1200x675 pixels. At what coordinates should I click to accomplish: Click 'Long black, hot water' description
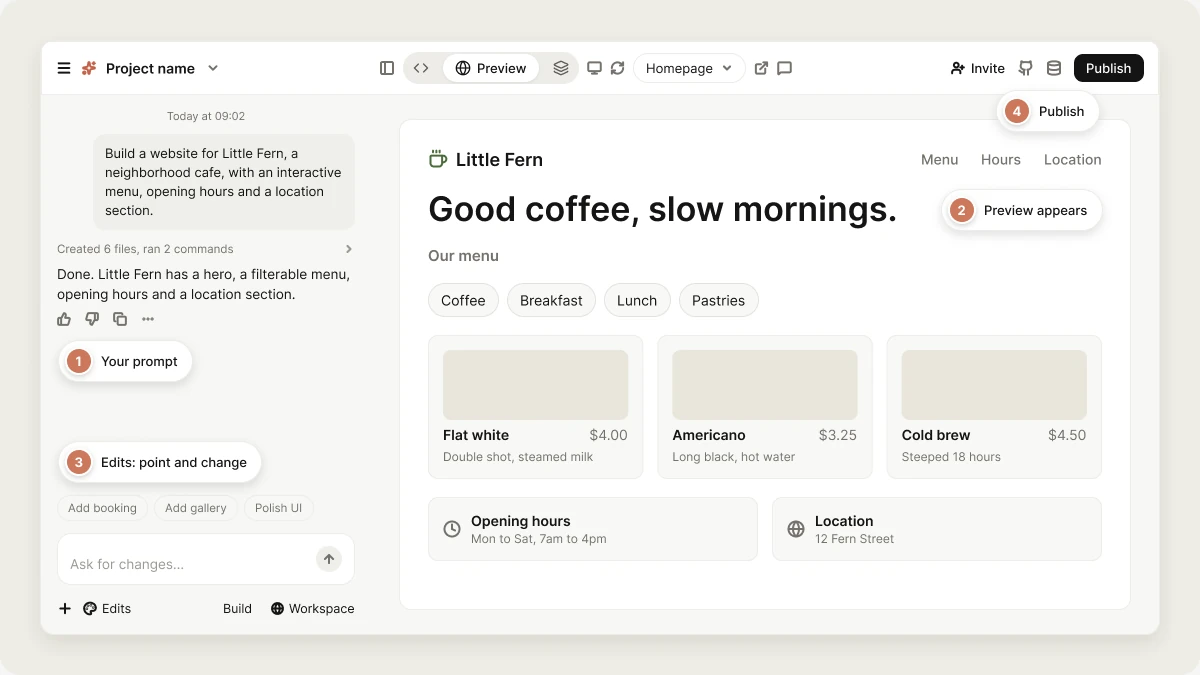[734, 457]
